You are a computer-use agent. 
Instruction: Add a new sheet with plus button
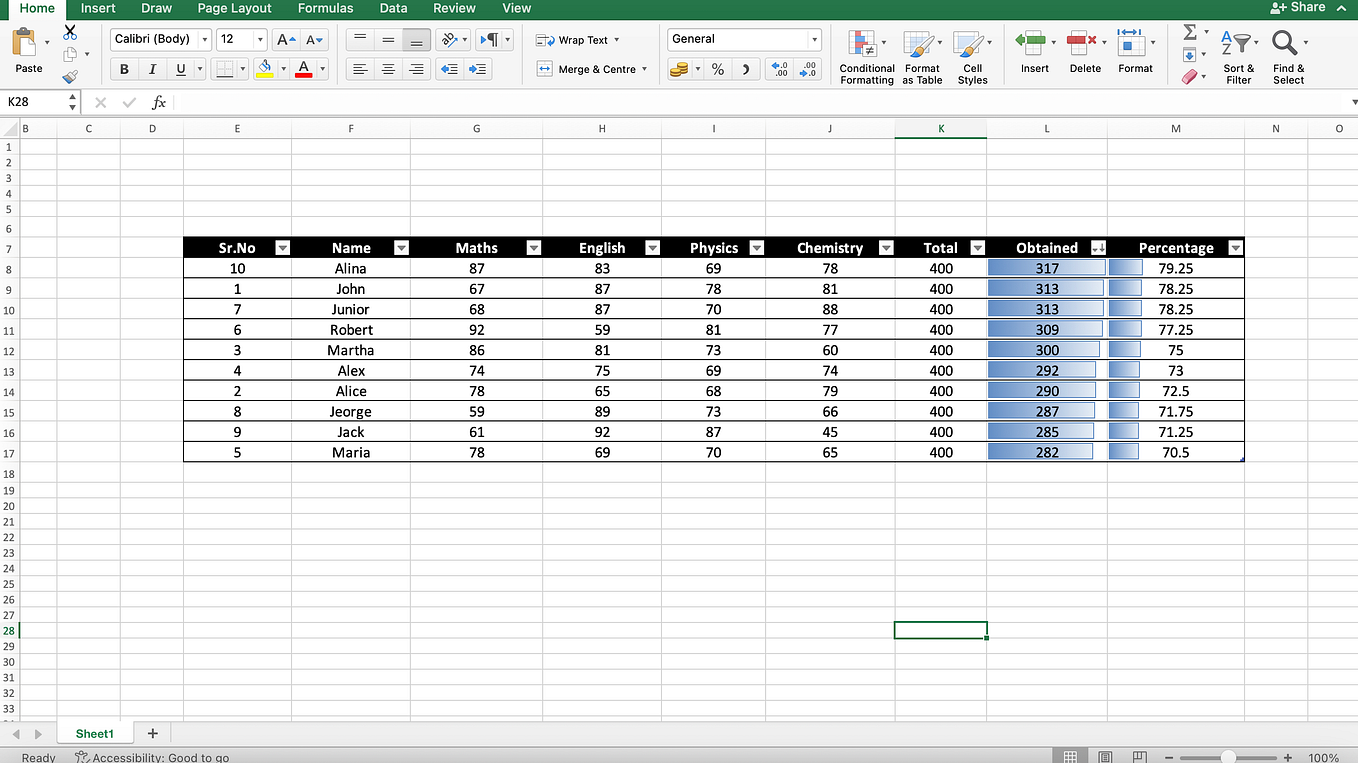pyautogui.click(x=152, y=733)
